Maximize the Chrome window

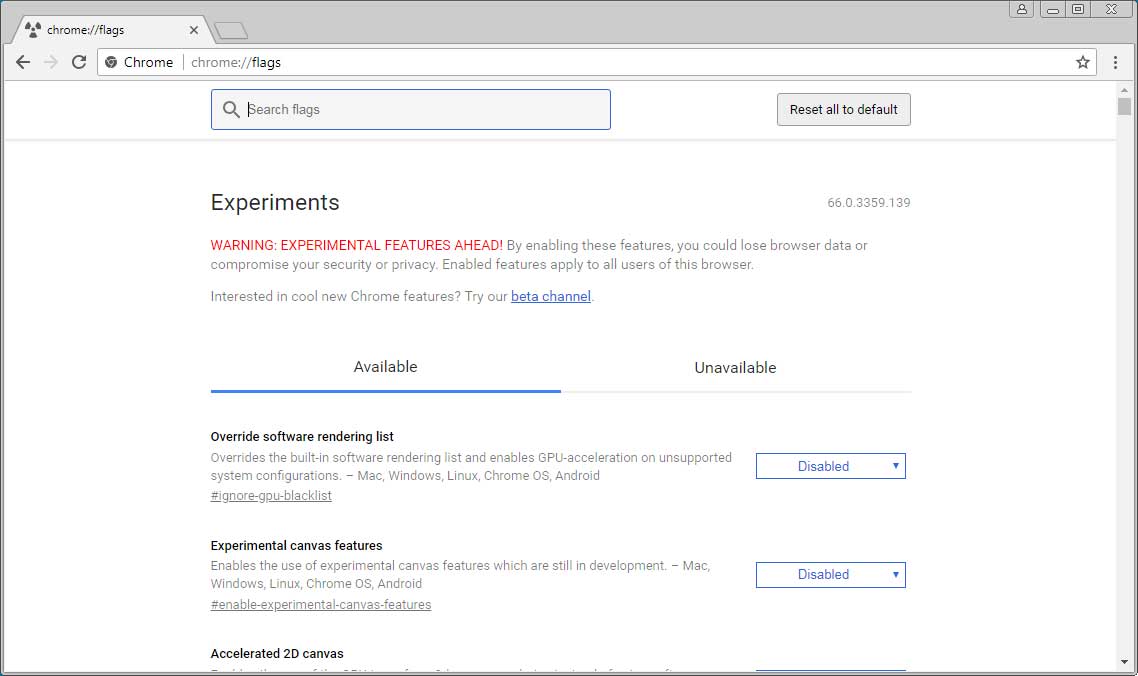point(1078,9)
